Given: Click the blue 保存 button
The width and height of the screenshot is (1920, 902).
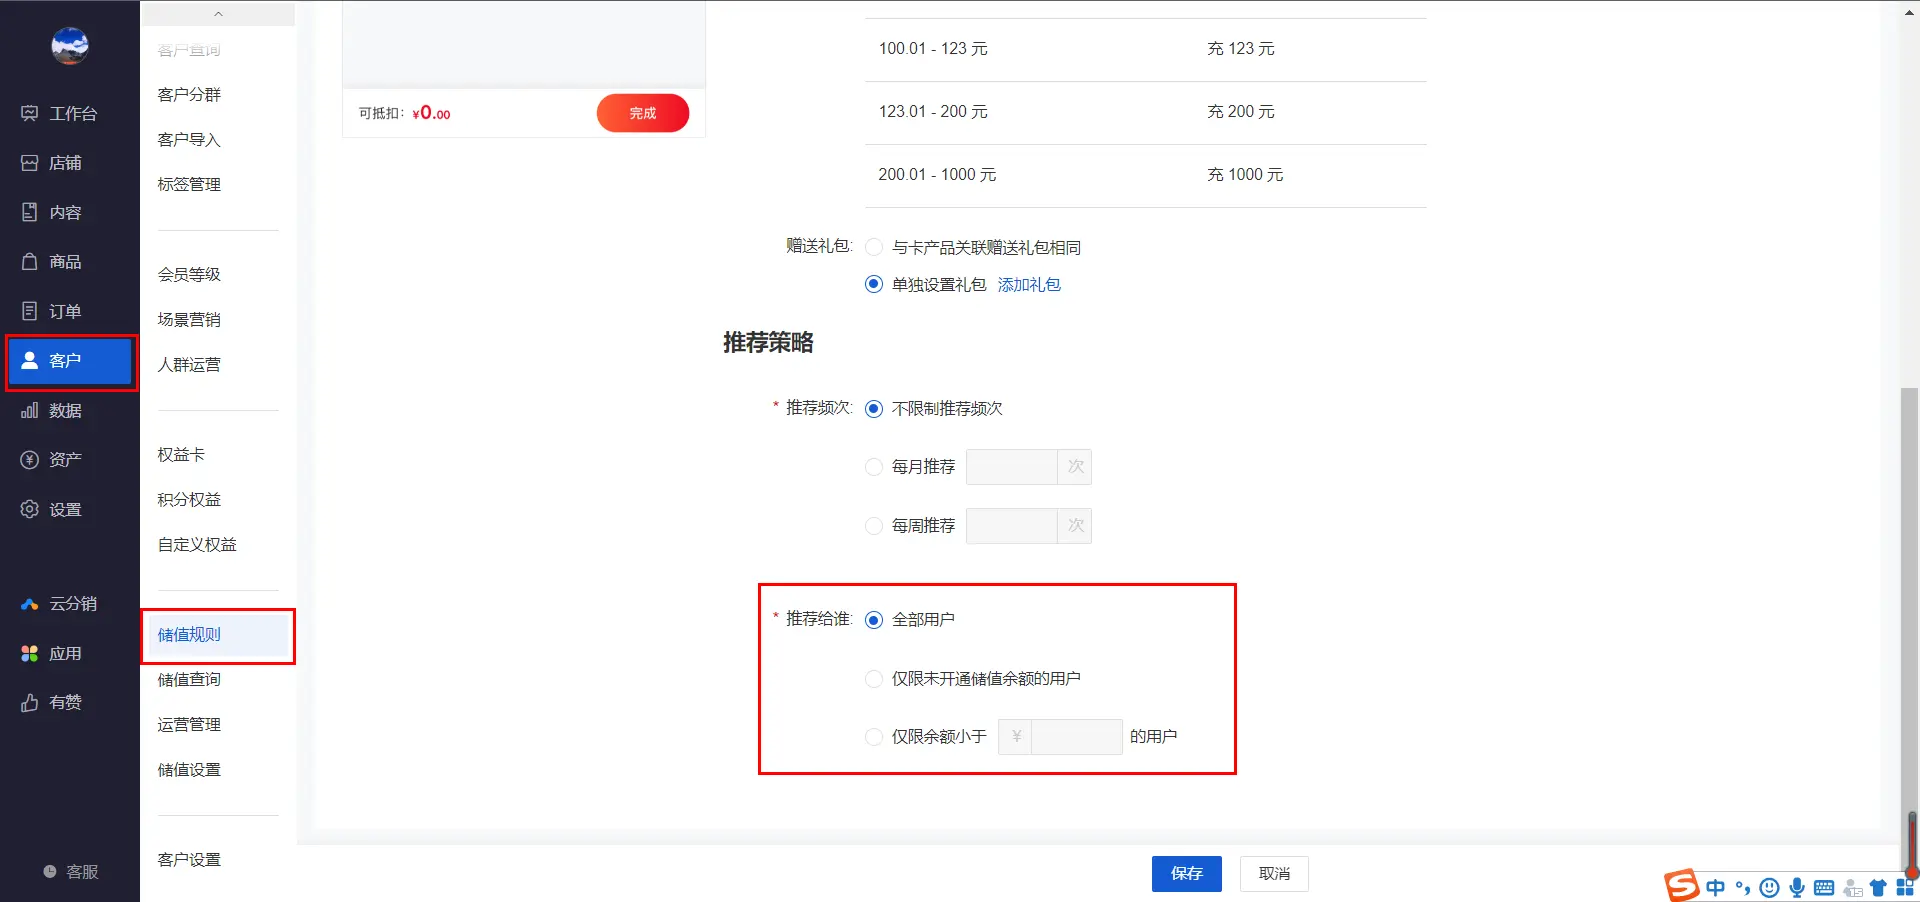Looking at the screenshot, I should (1186, 873).
